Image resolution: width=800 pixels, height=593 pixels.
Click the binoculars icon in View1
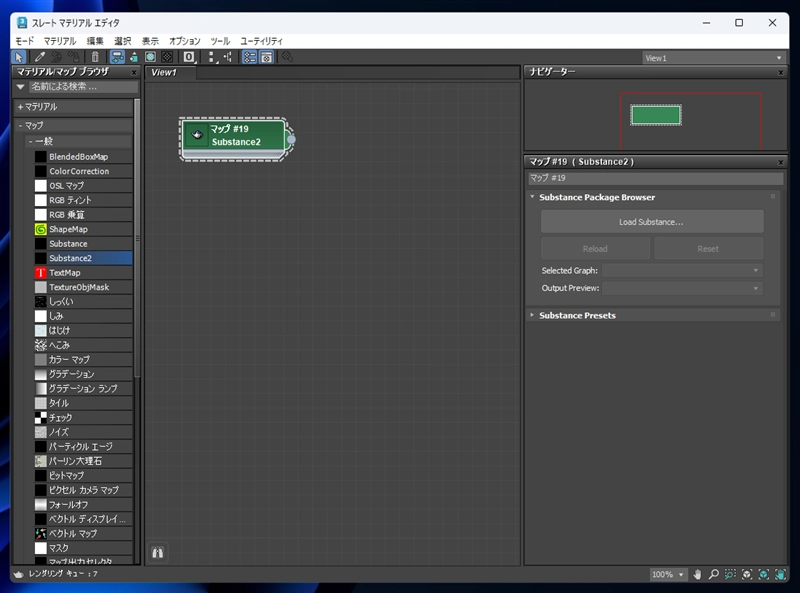point(157,552)
